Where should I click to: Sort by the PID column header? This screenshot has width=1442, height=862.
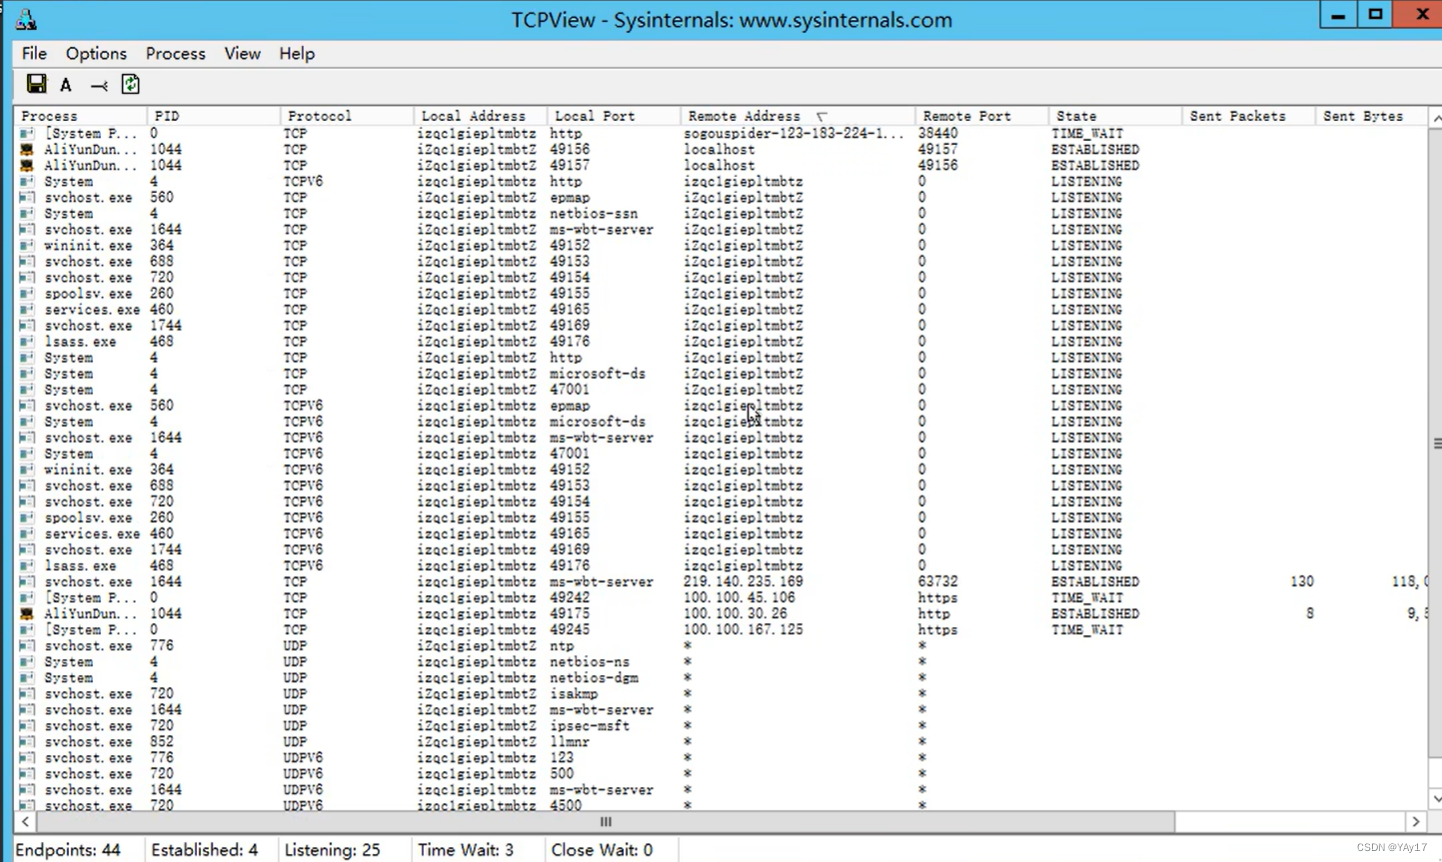214,116
